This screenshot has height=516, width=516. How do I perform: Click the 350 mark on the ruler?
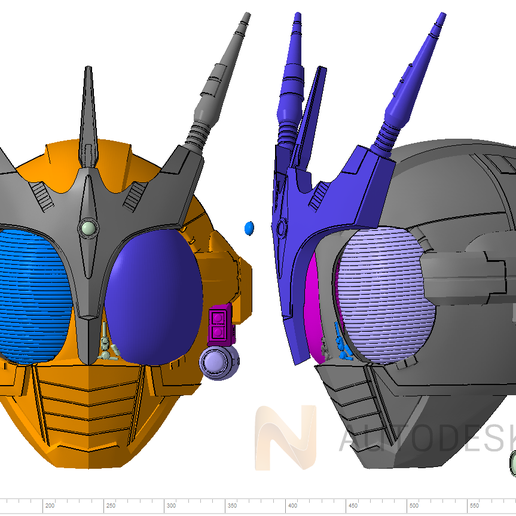[x=232, y=506]
